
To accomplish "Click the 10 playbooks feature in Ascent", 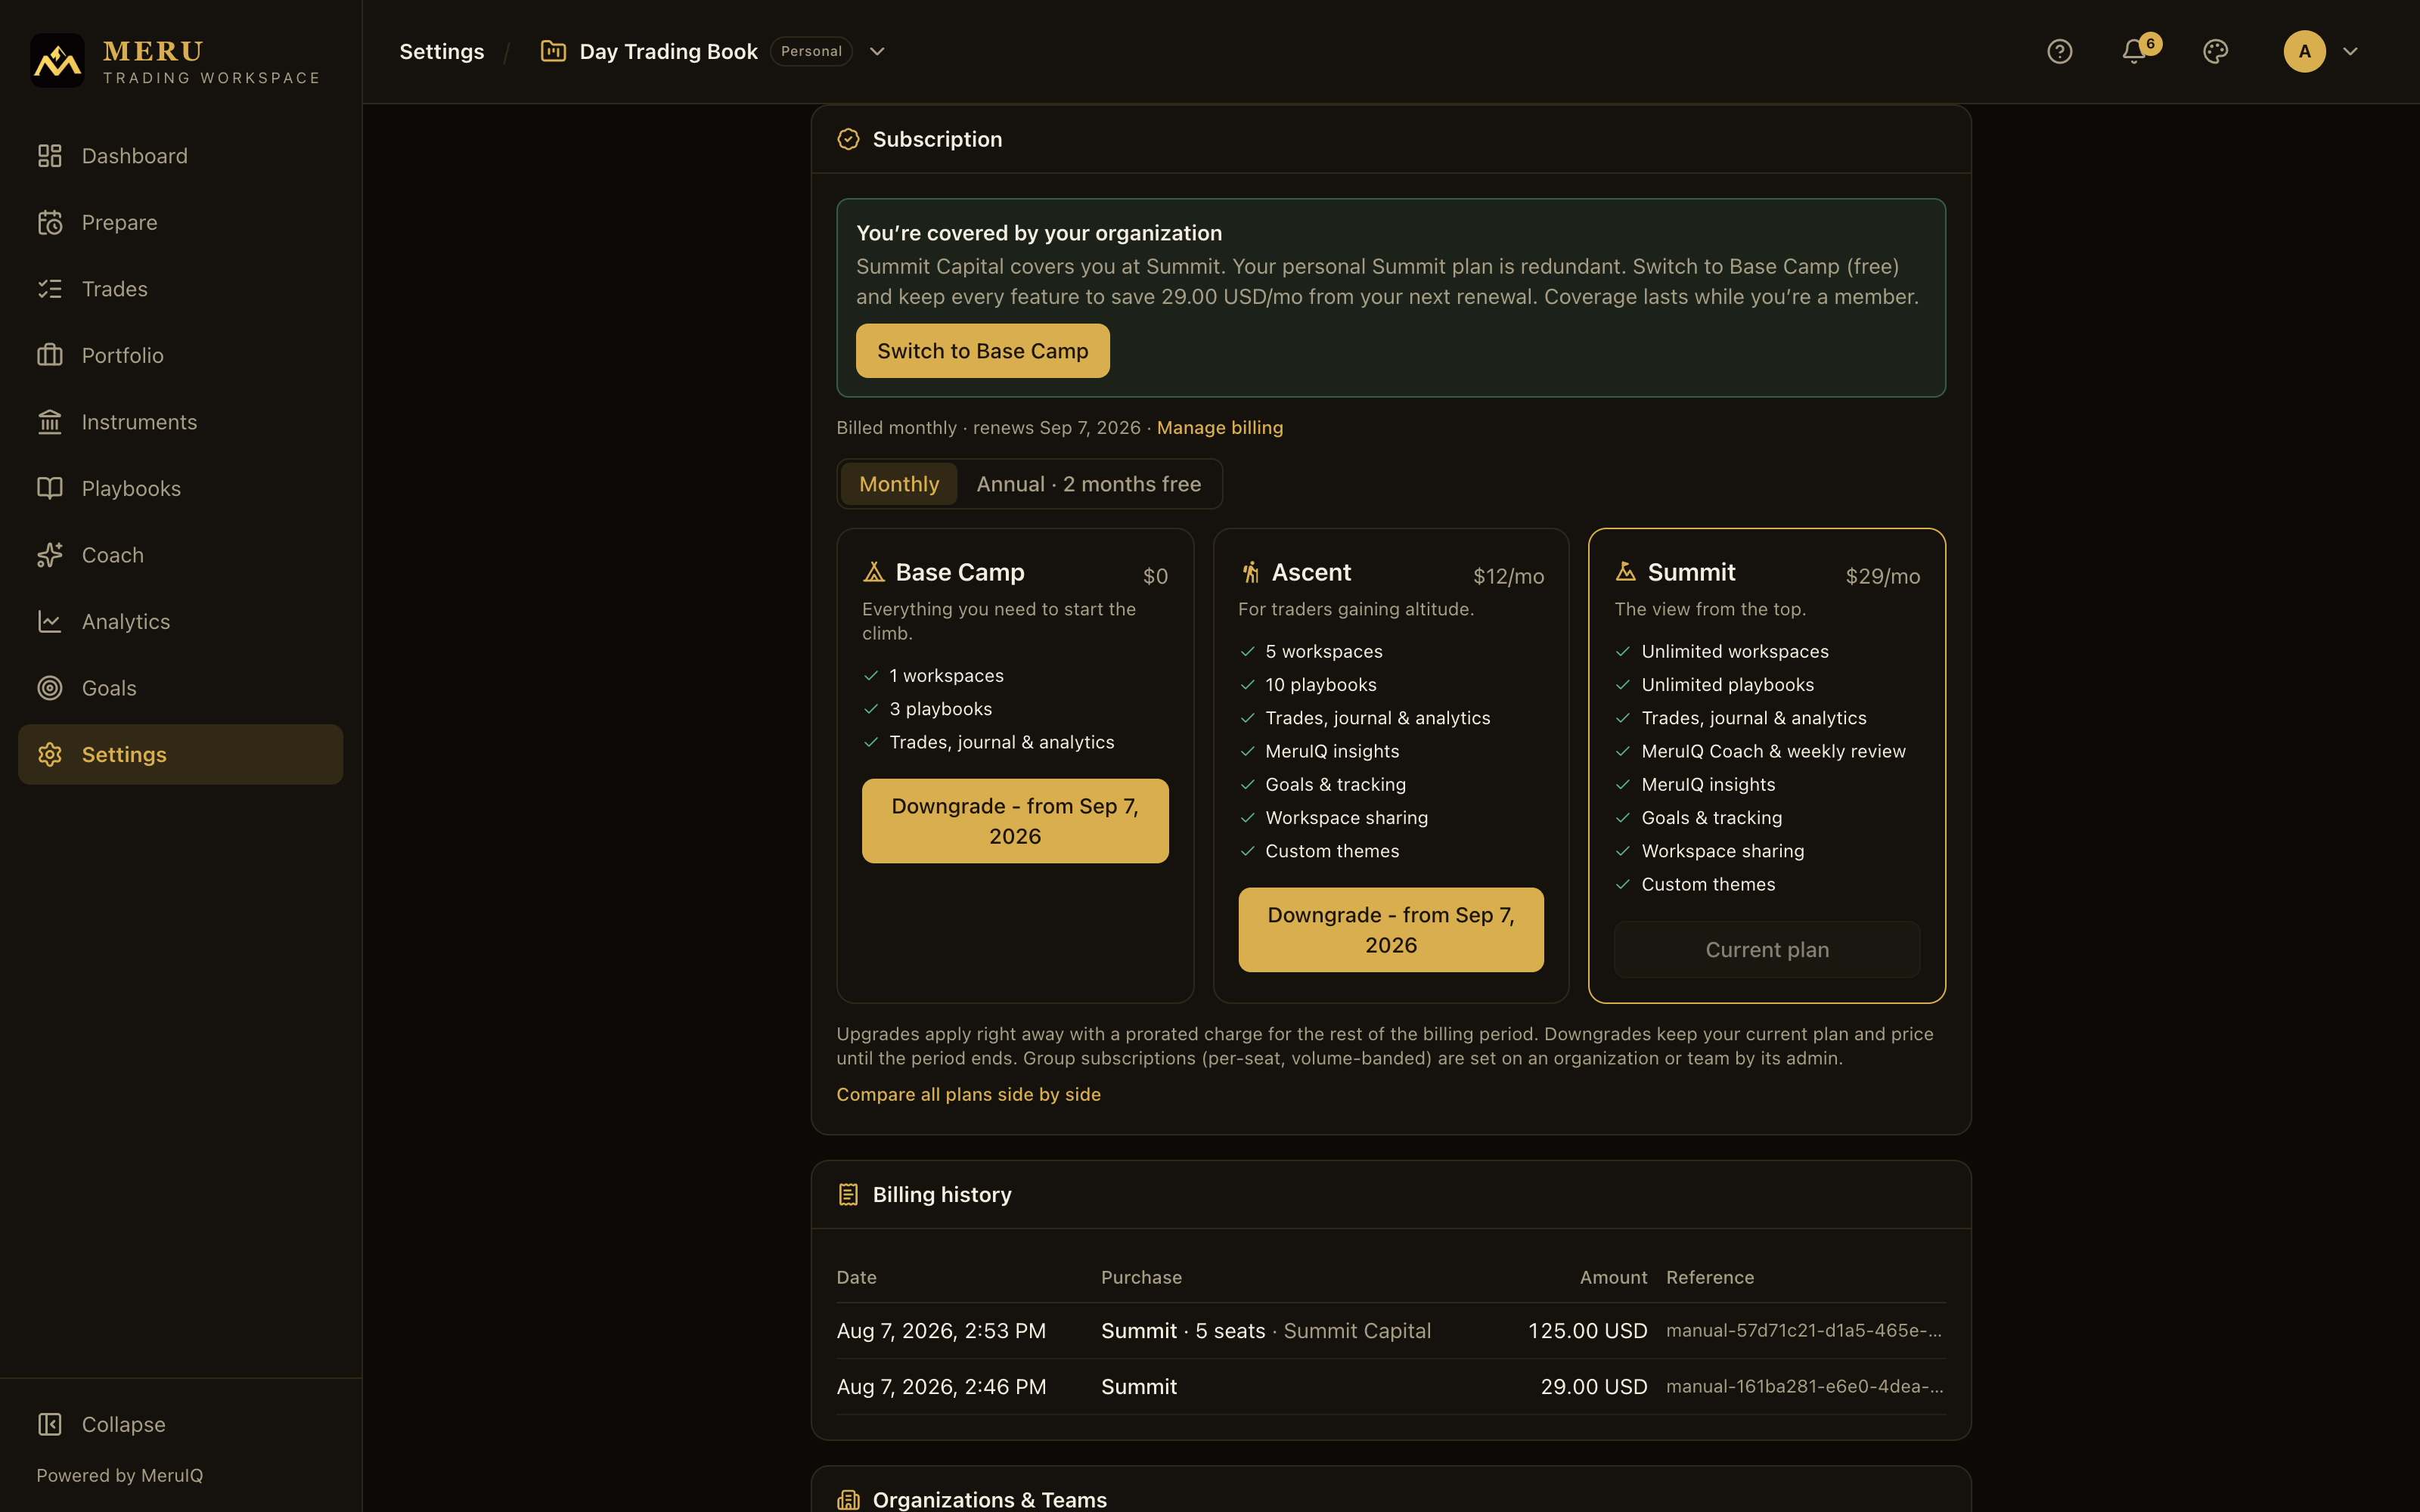I will 1320,685.
